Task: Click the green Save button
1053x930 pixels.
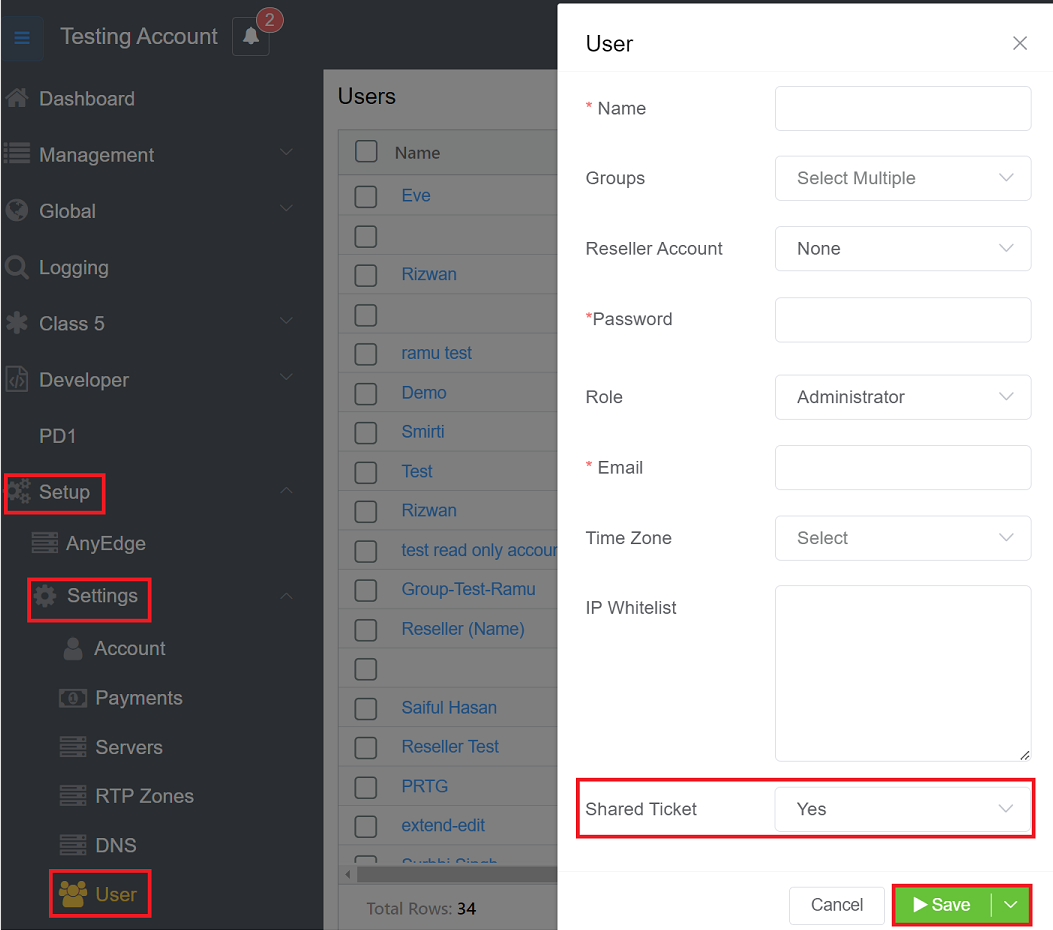Action: pos(941,905)
